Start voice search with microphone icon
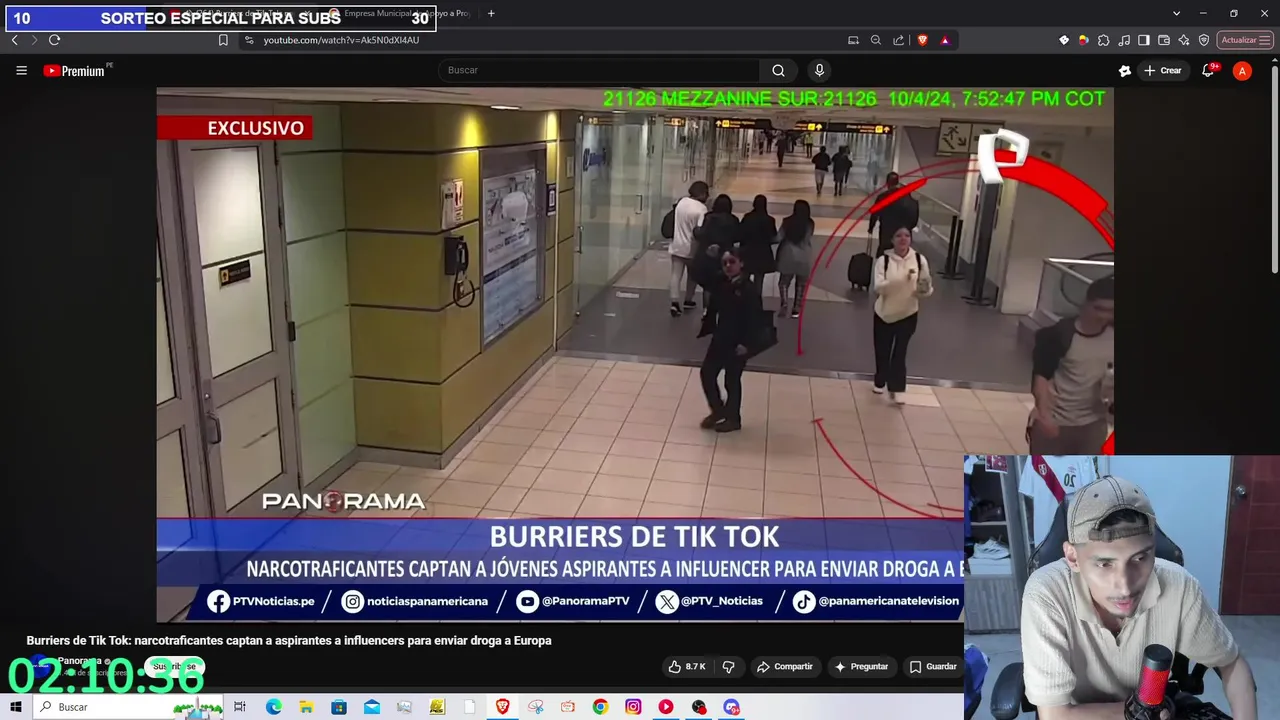This screenshot has width=1280, height=720. (819, 70)
